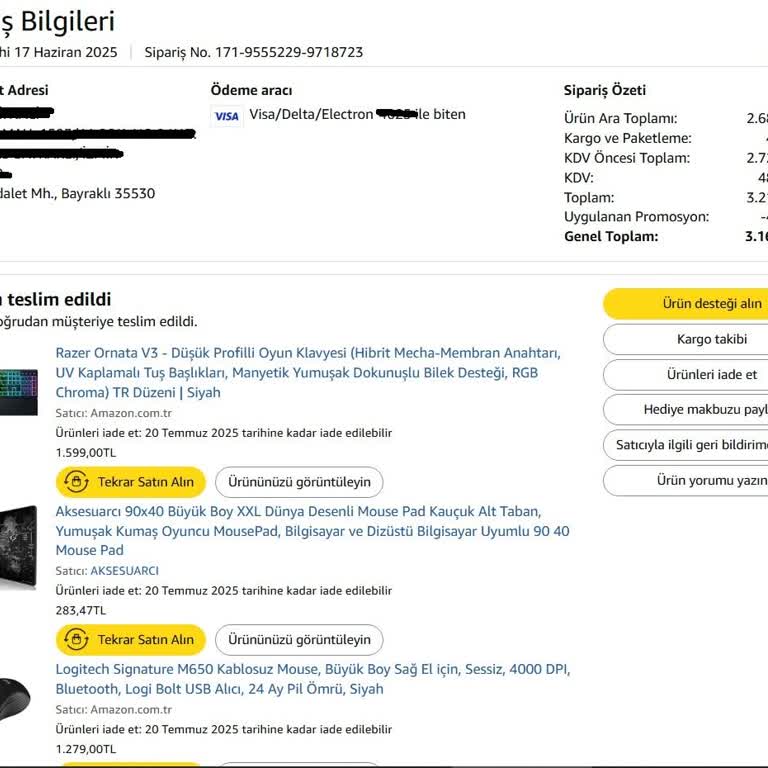Visit the AKSESUARCI seller page link
Image resolution: width=768 pixels, height=768 pixels.
click(x=124, y=571)
